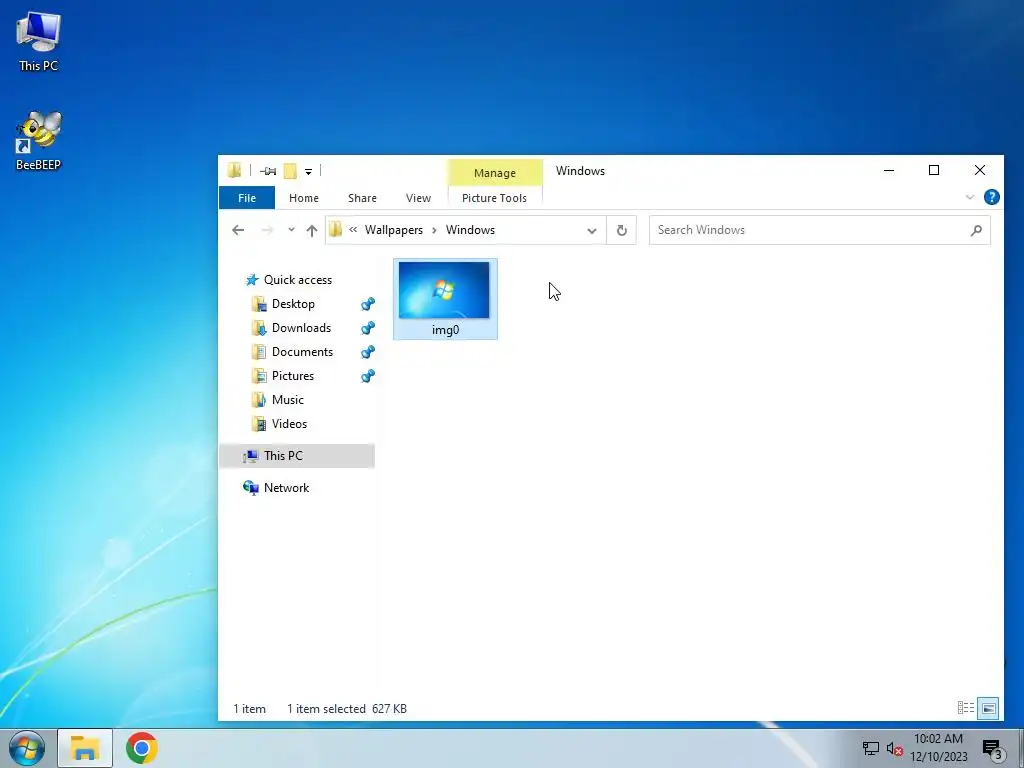
Task: Click the muted volume tray icon
Action: pyautogui.click(x=894, y=748)
